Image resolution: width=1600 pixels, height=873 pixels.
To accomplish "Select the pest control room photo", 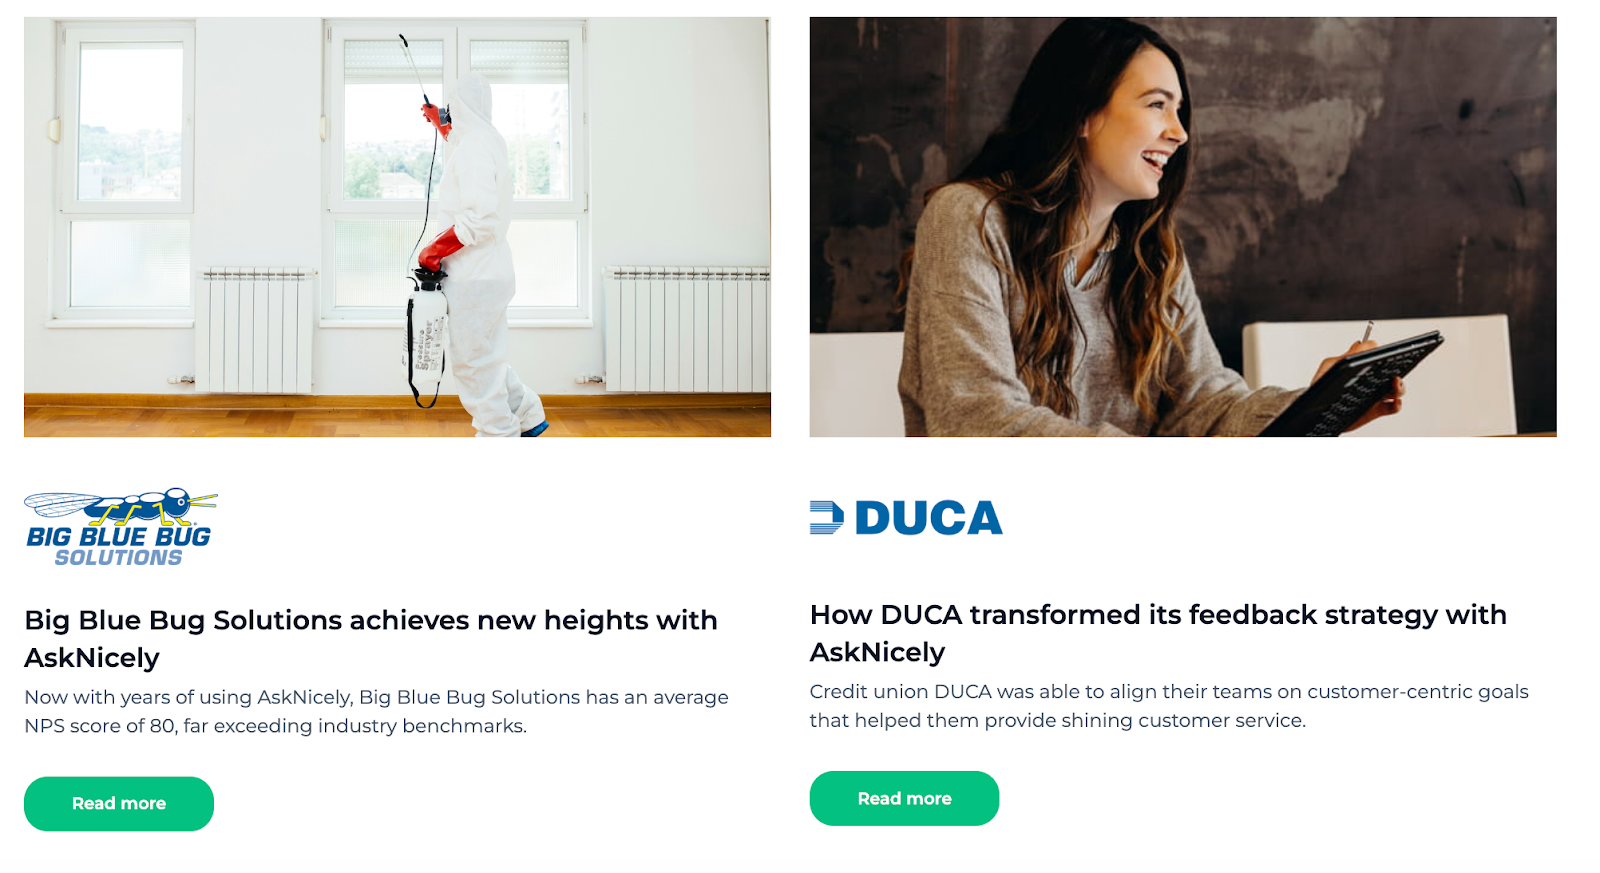I will (x=397, y=227).
